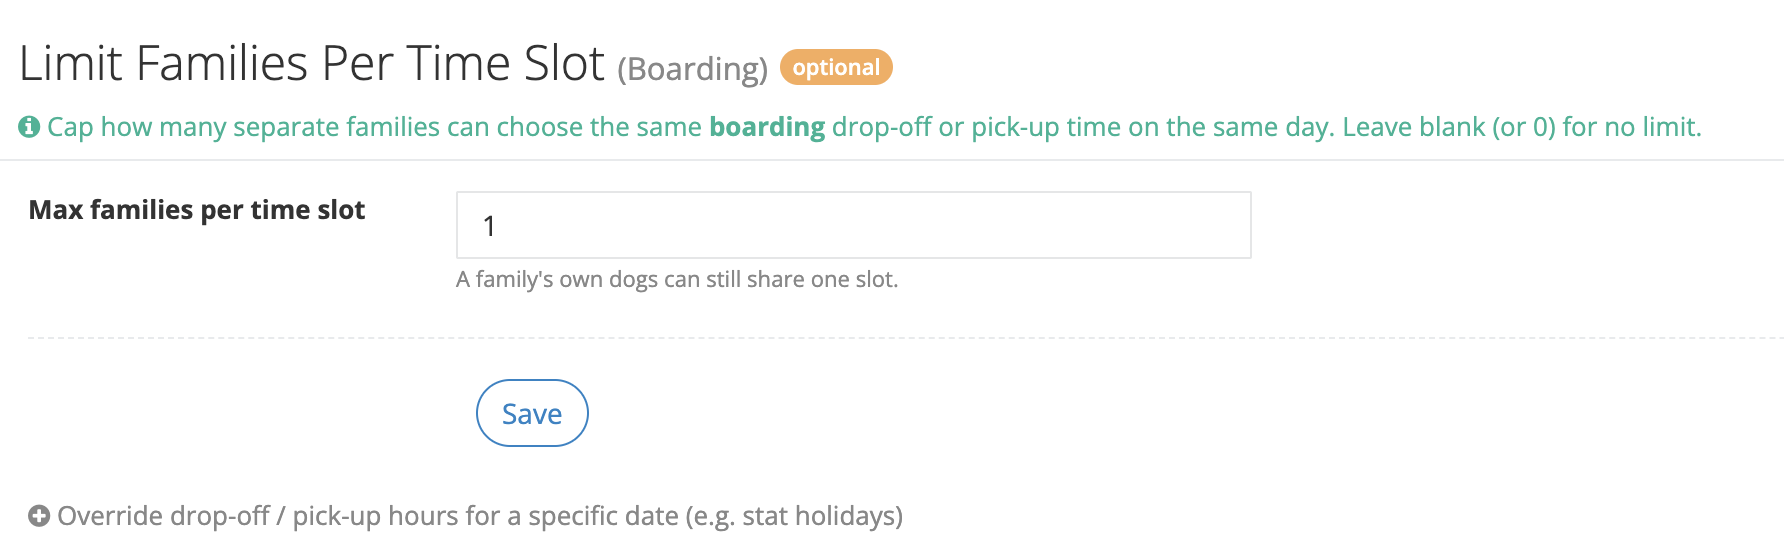Click the family's own dogs help text

tap(677, 279)
